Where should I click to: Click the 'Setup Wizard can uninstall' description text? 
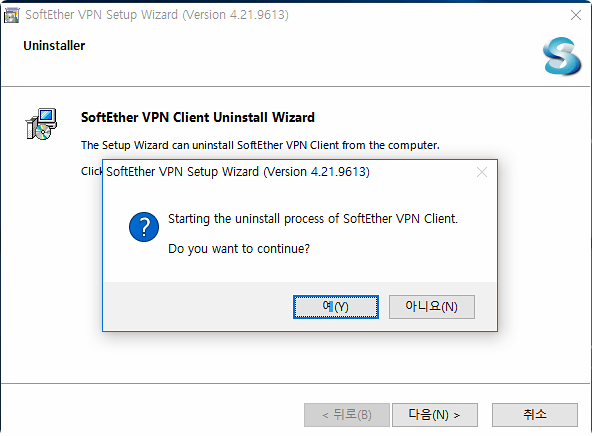(260, 145)
